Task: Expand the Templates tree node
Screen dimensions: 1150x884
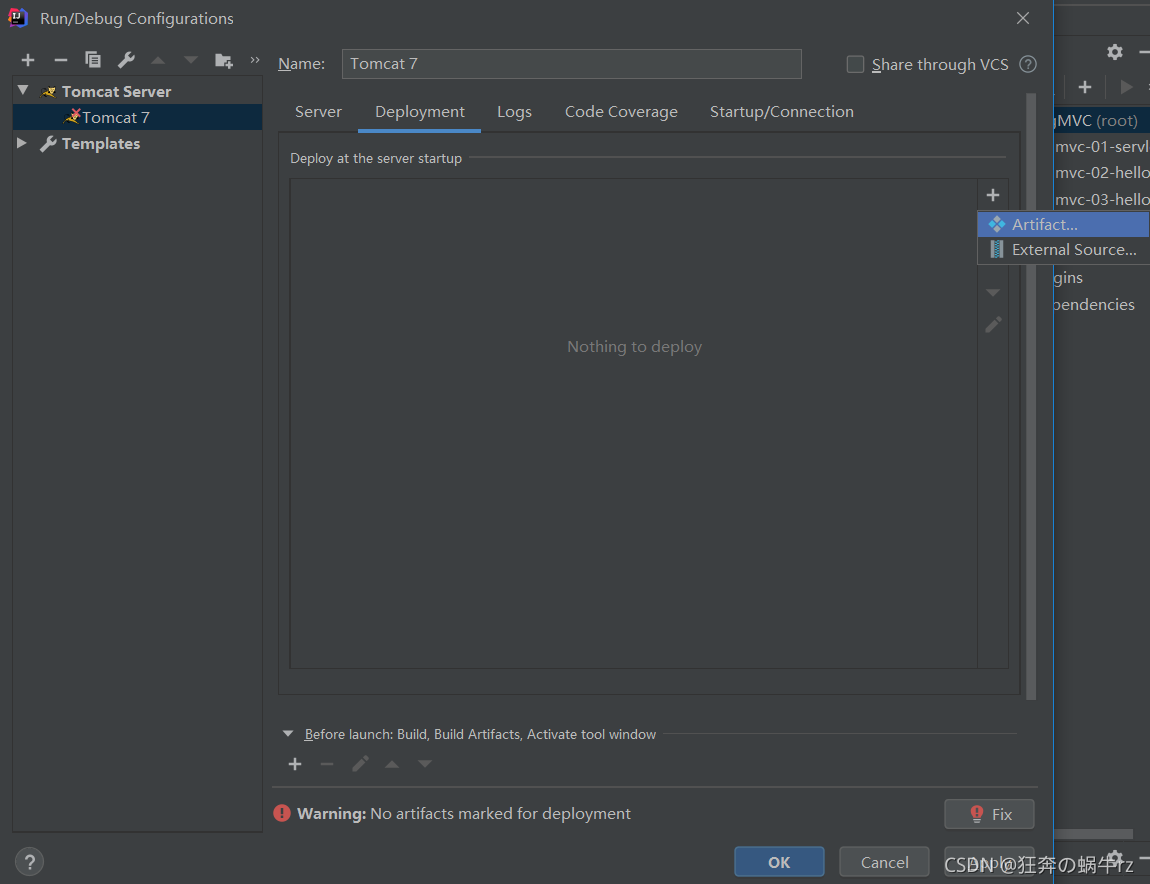Action: 22,143
